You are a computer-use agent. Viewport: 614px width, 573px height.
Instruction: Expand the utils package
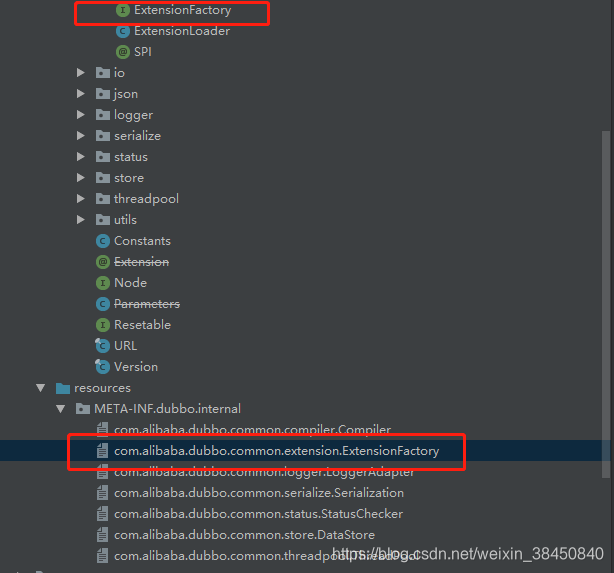[x=81, y=219]
